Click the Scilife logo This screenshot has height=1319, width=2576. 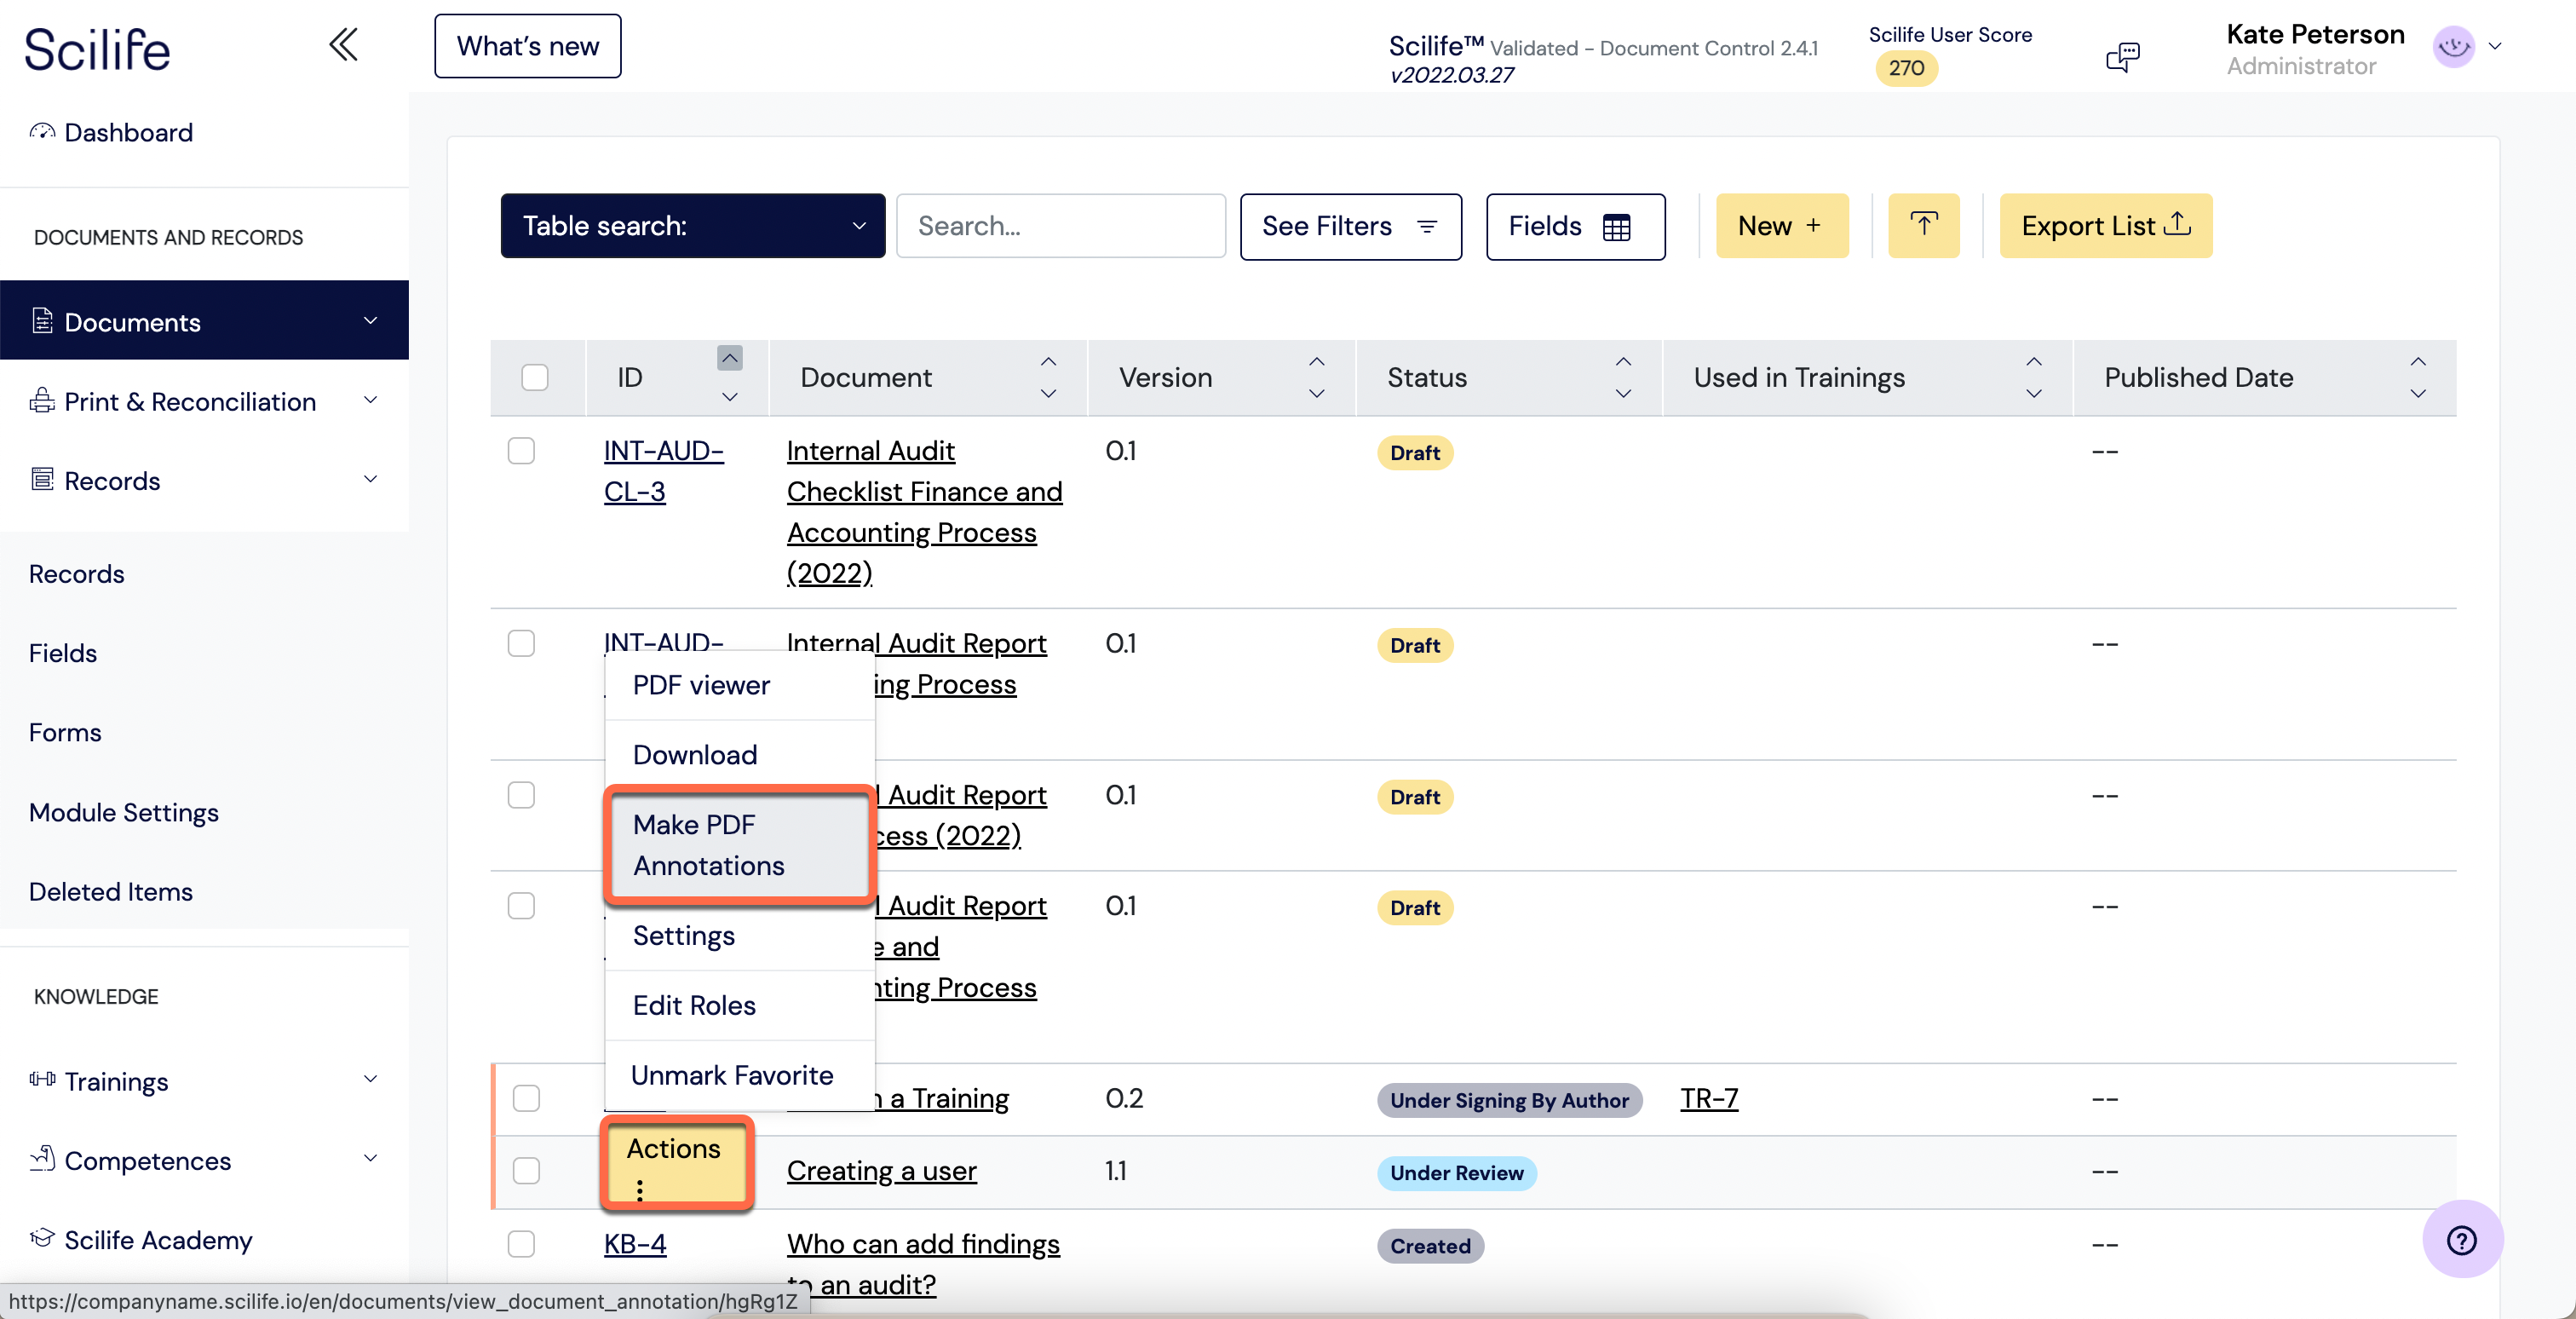(x=97, y=49)
